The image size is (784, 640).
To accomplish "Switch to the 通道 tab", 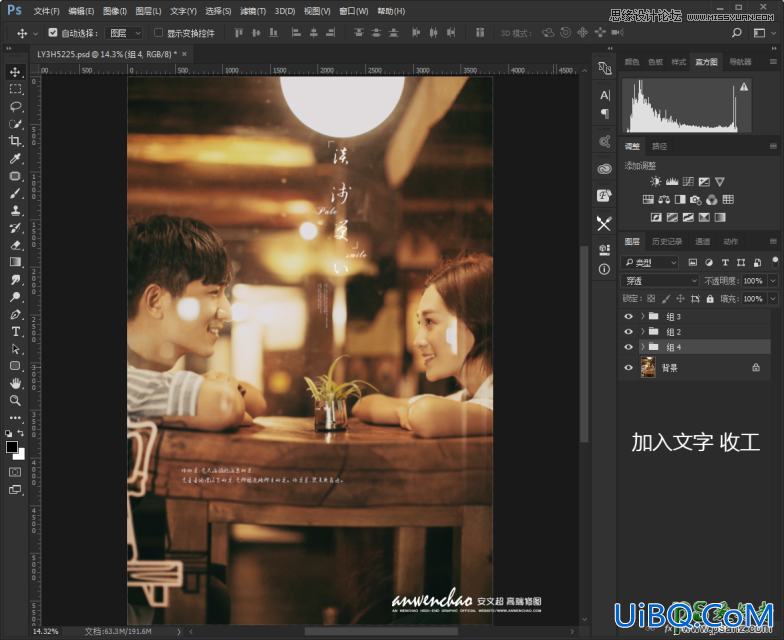I will (702, 242).
